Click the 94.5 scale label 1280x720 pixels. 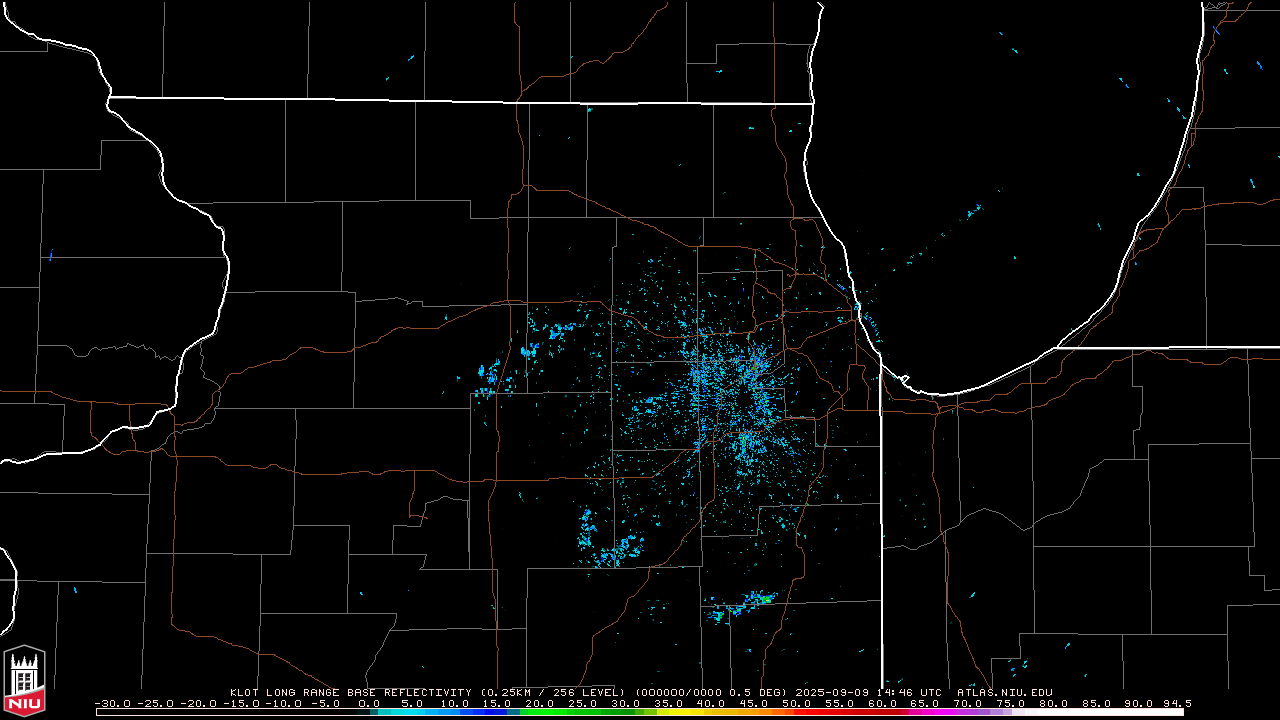[1177, 703]
